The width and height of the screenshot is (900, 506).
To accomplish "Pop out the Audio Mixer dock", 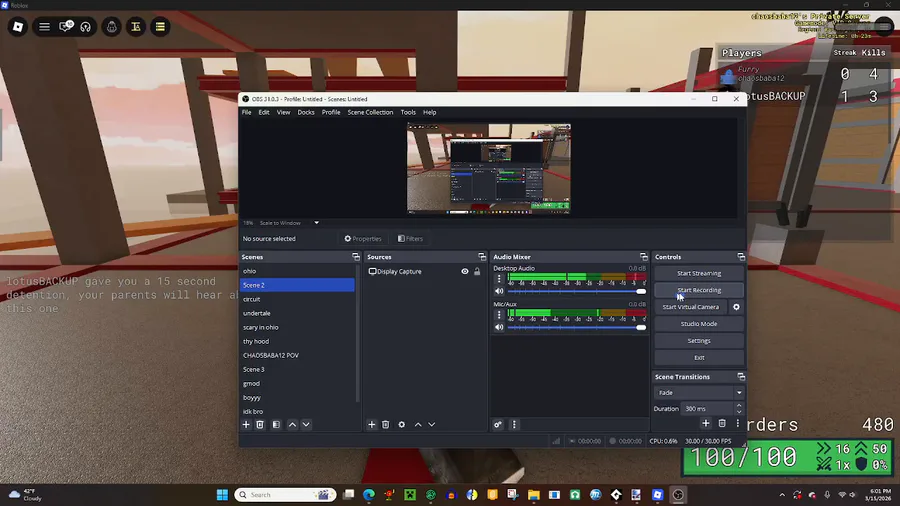I will (x=643, y=257).
